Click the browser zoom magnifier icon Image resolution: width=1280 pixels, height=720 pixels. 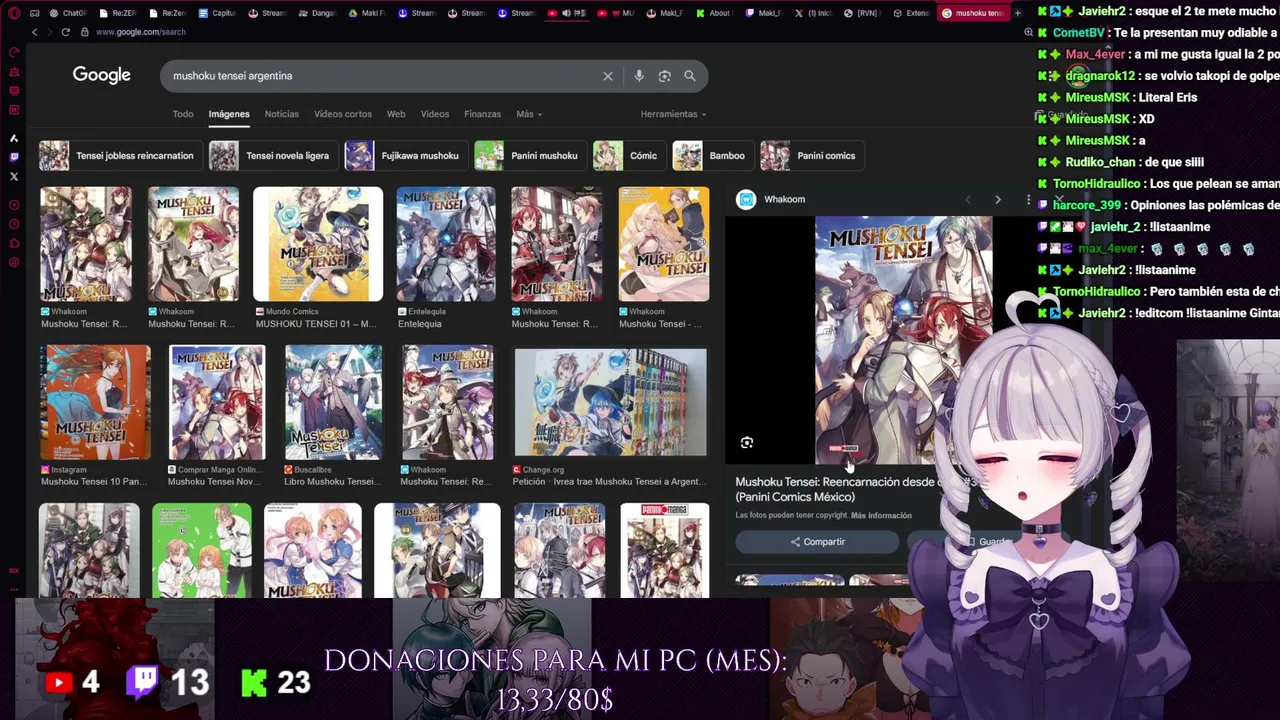coord(1028,32)
